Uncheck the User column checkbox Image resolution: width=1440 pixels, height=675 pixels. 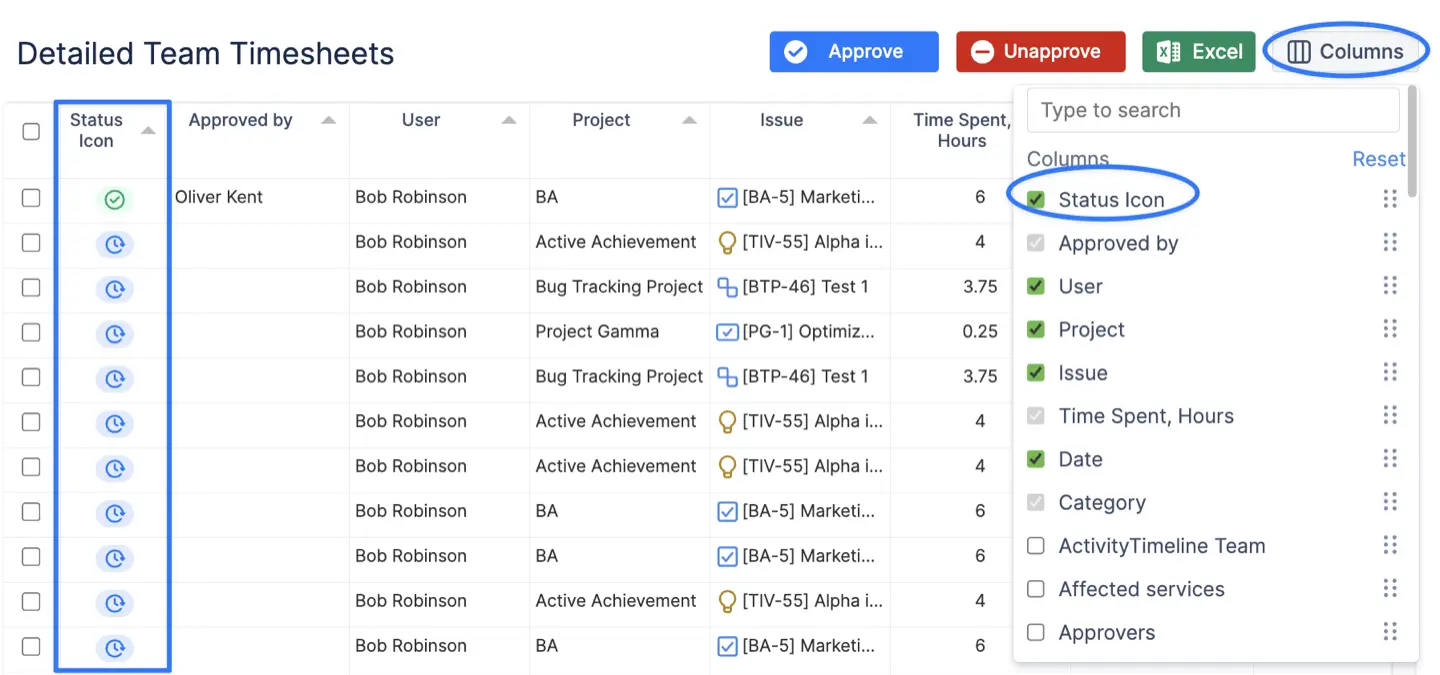(1037, 286)
